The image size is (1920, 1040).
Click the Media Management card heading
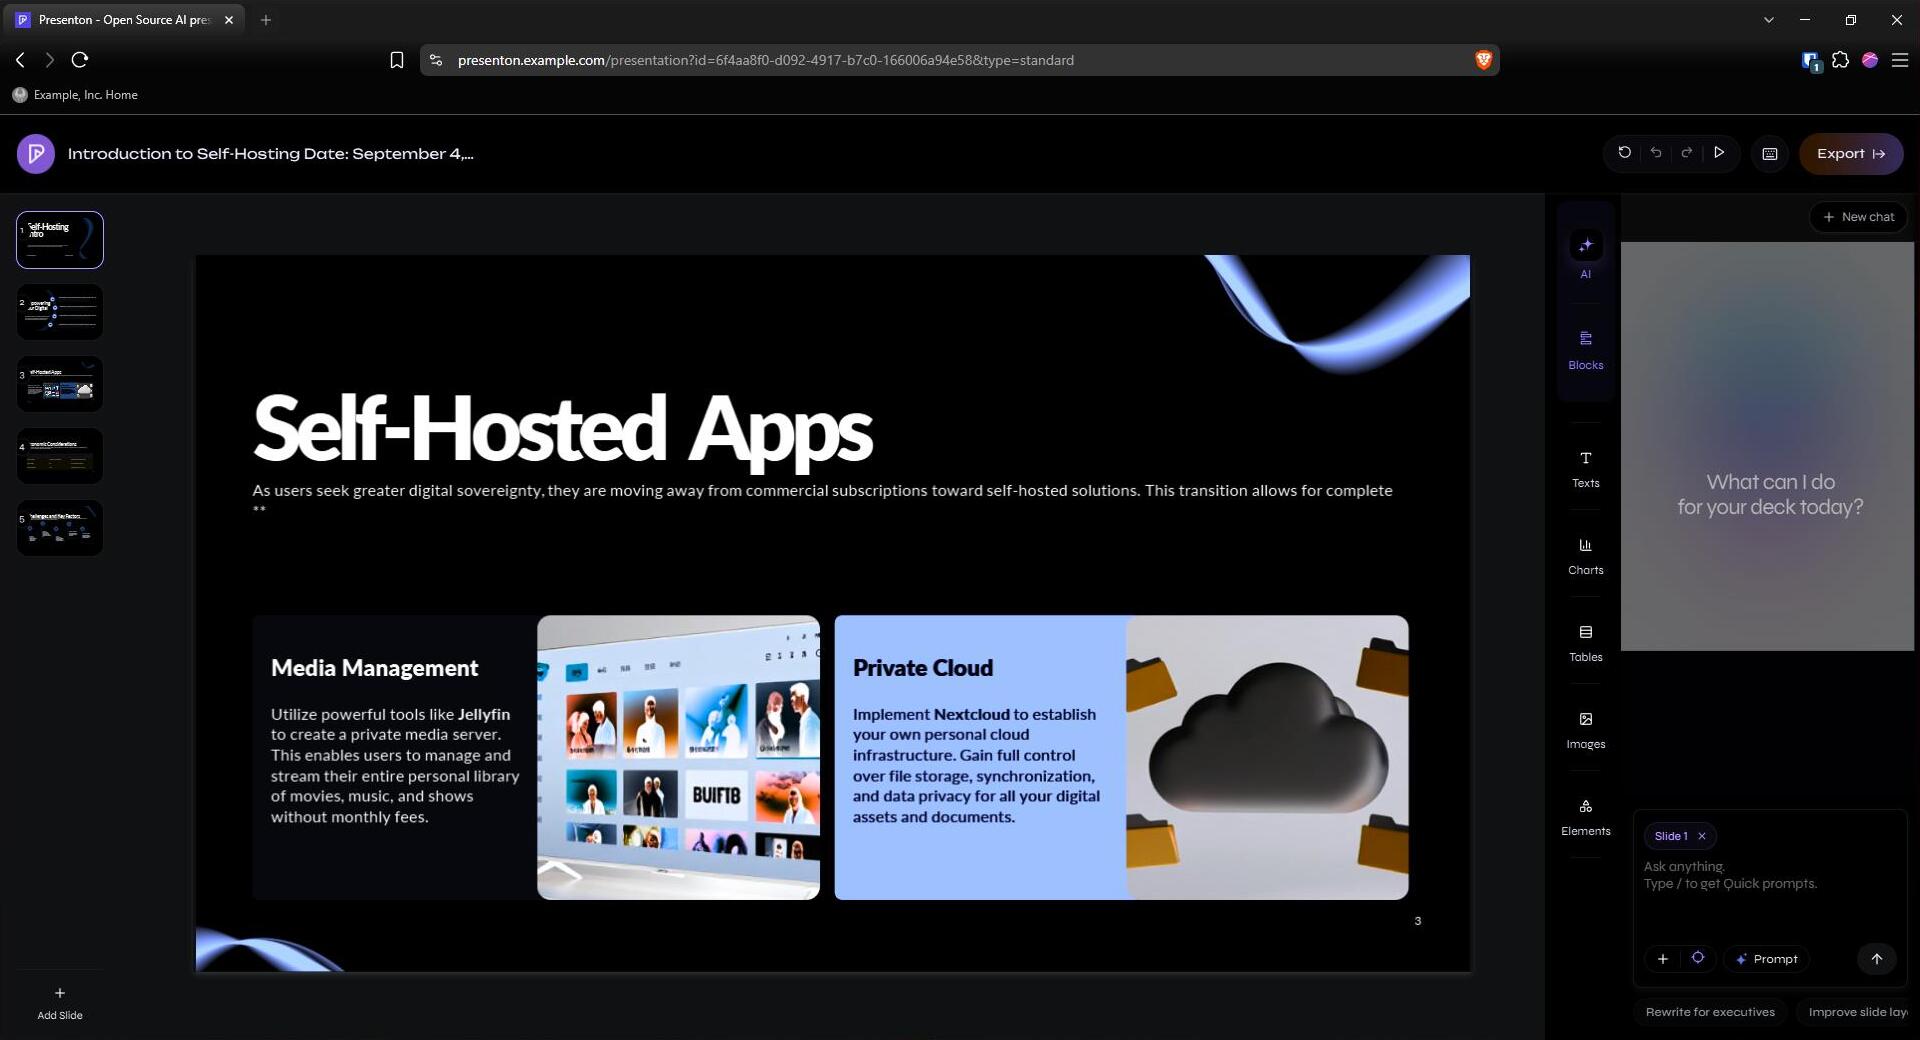tap(374, 668)
